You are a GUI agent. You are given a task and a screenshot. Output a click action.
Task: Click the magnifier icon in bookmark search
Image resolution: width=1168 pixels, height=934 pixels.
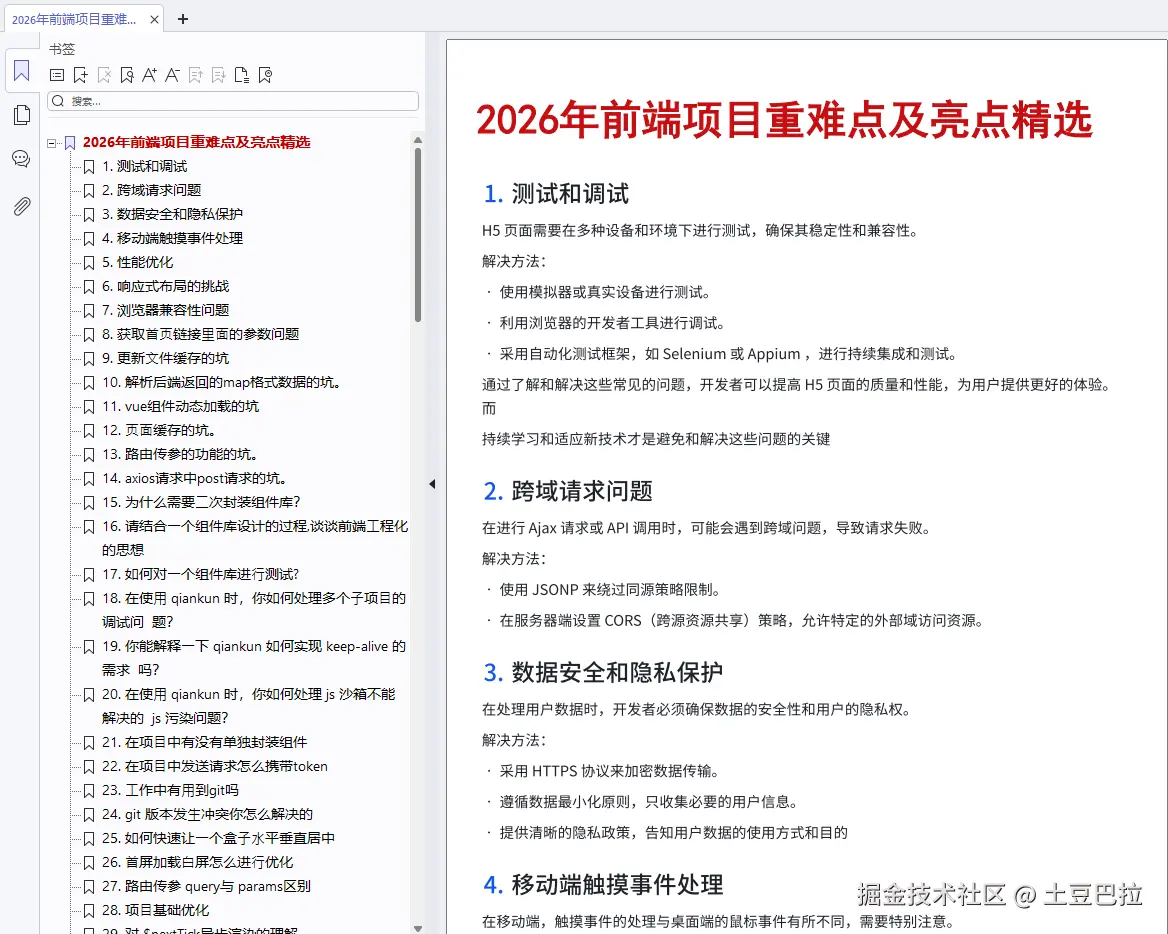58,101
